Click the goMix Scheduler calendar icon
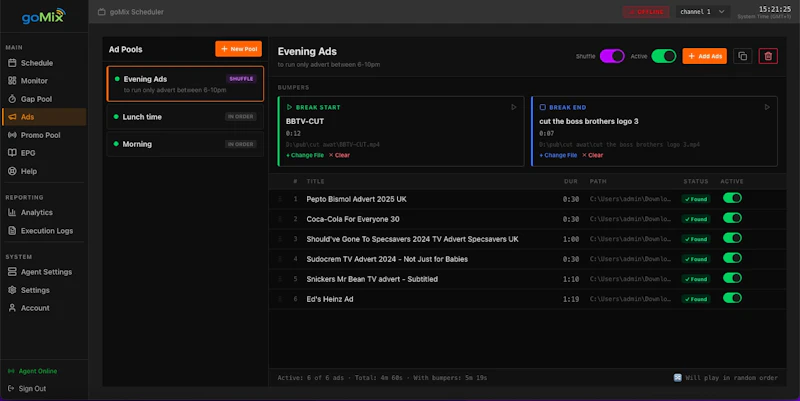This screenshot has height=401, width=800. pos(102,12)
